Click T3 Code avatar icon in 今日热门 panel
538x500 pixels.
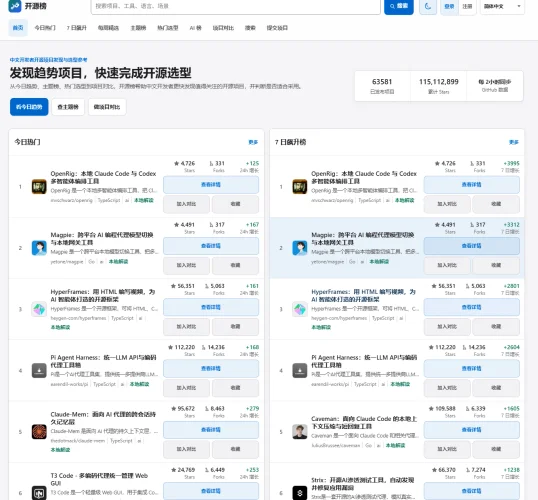39,493
